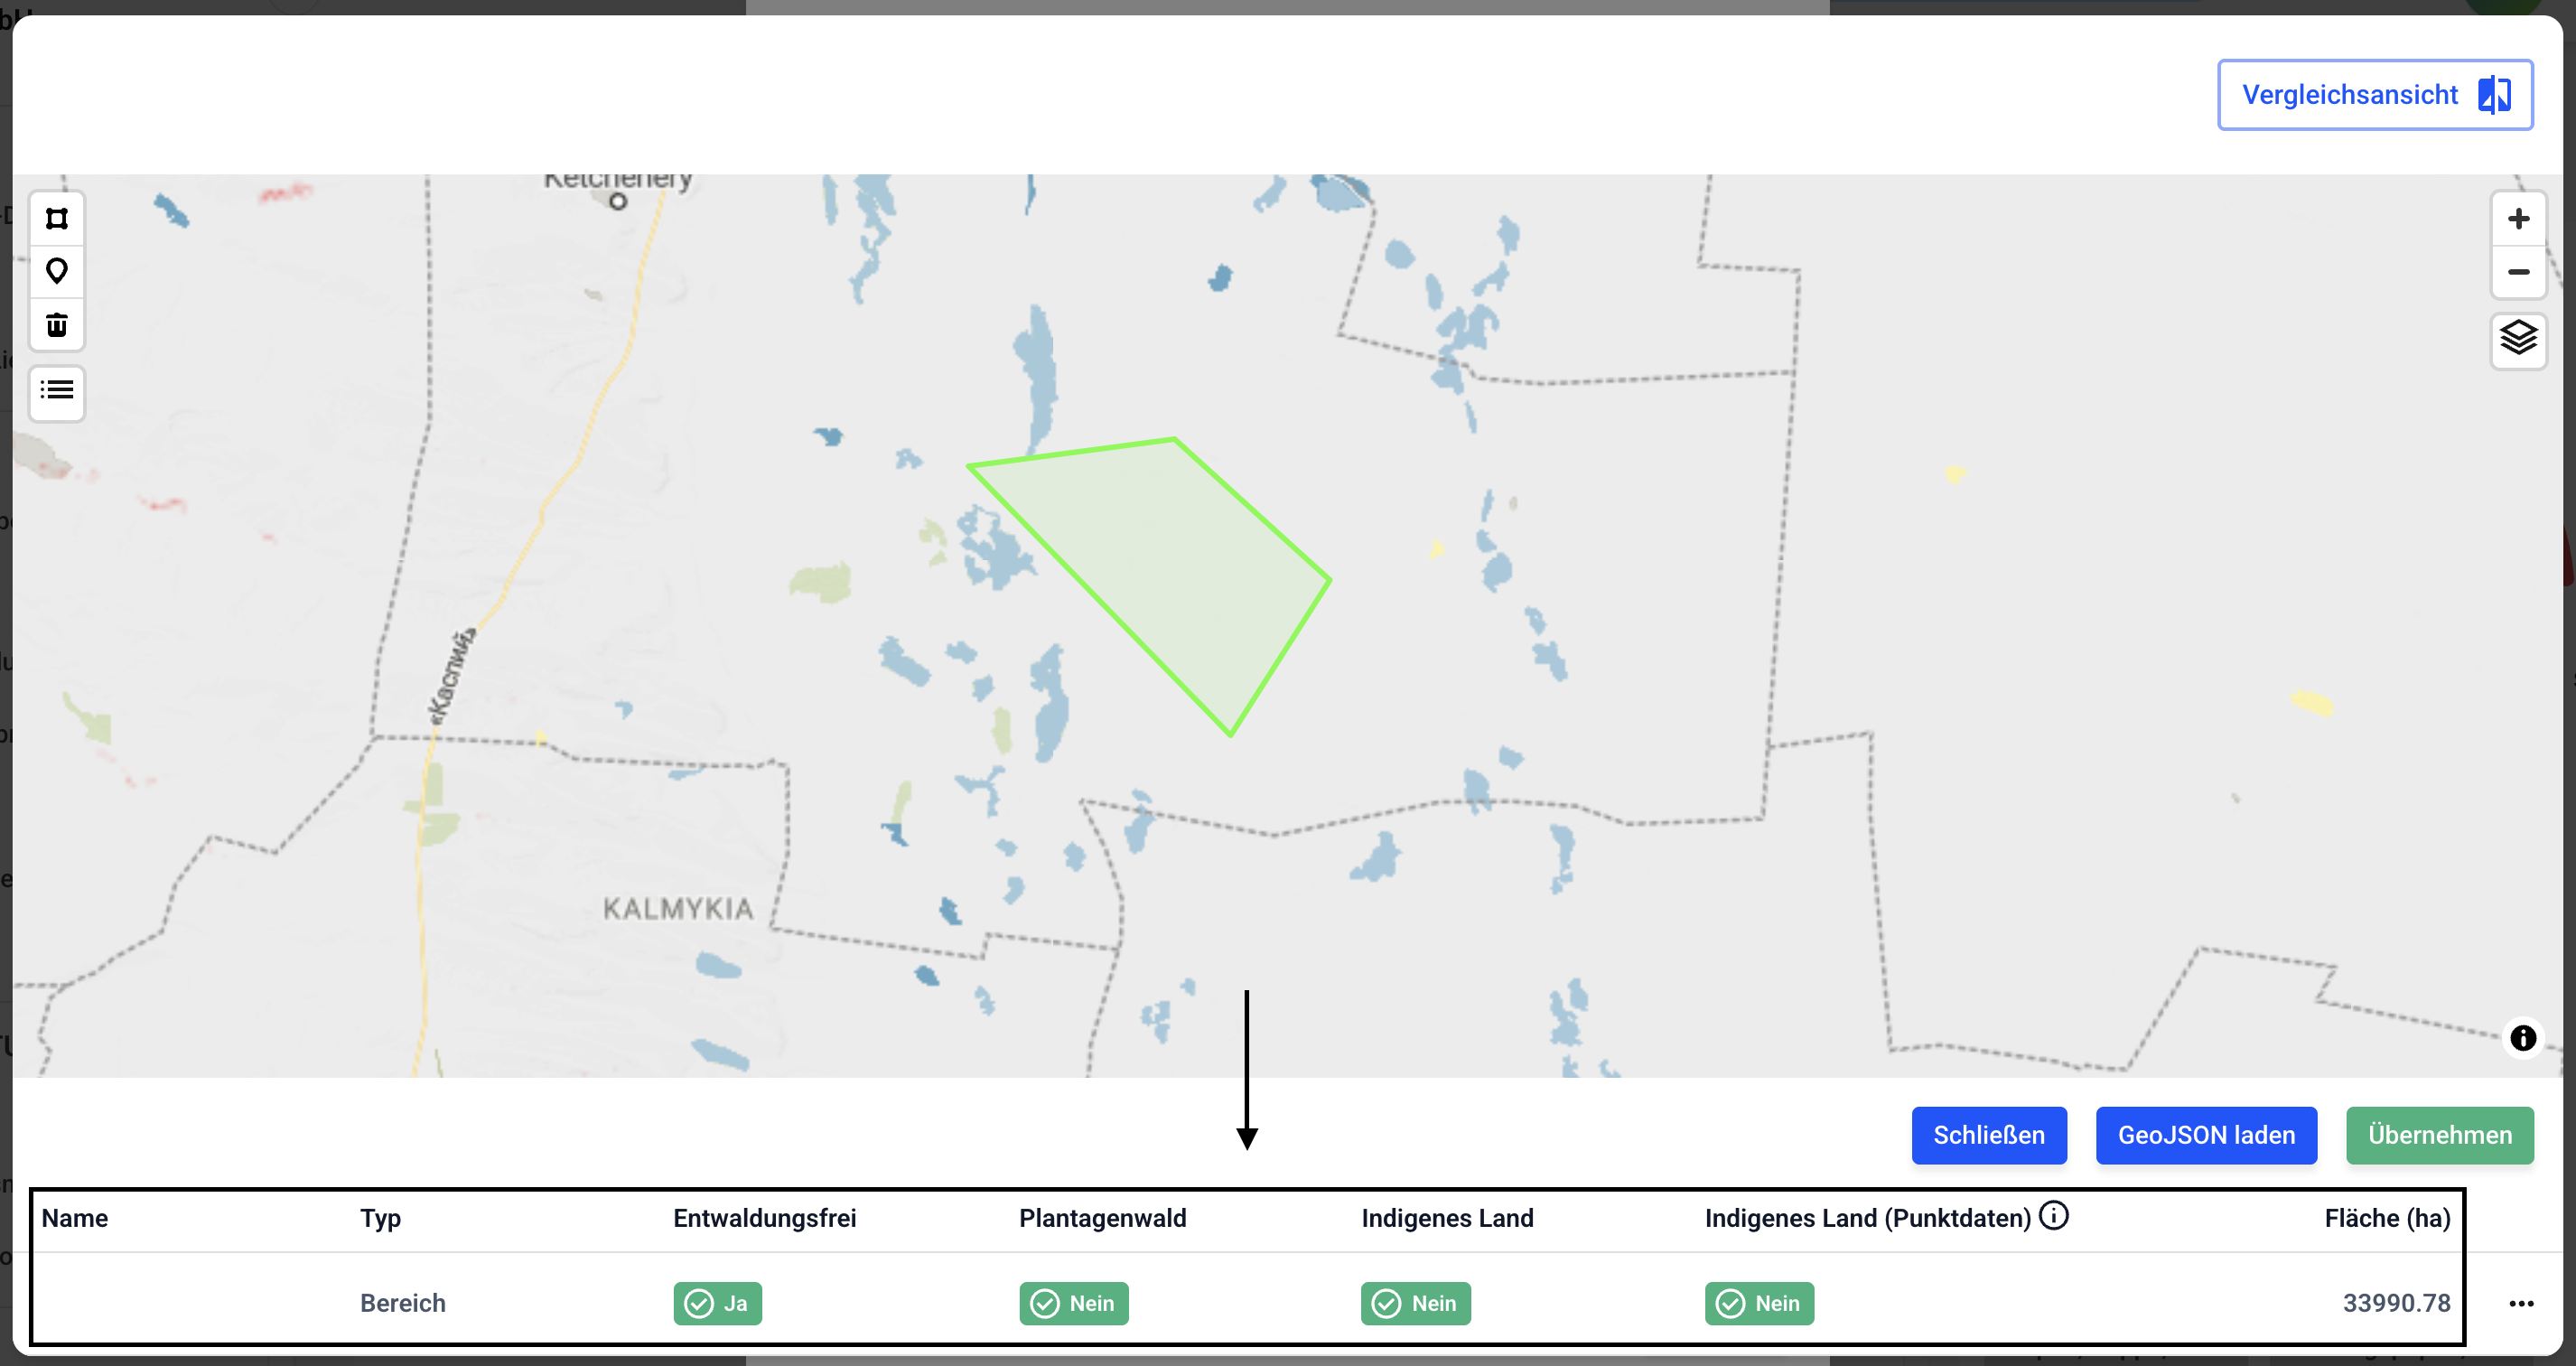The height and width of the screenshot is (1366, 2576).
Task: Click the Indigenes Land Nein badge
Action: (x=1415, y=1303)
